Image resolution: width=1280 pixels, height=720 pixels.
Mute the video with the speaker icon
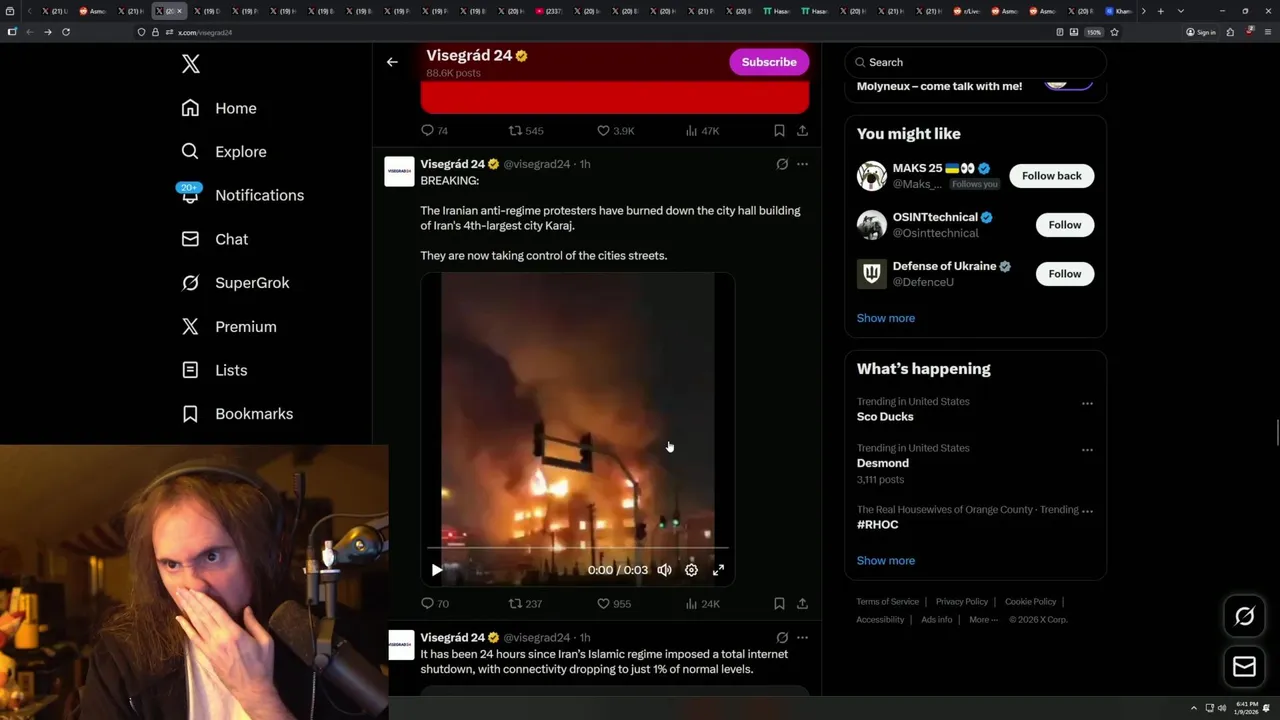[664, 570]
